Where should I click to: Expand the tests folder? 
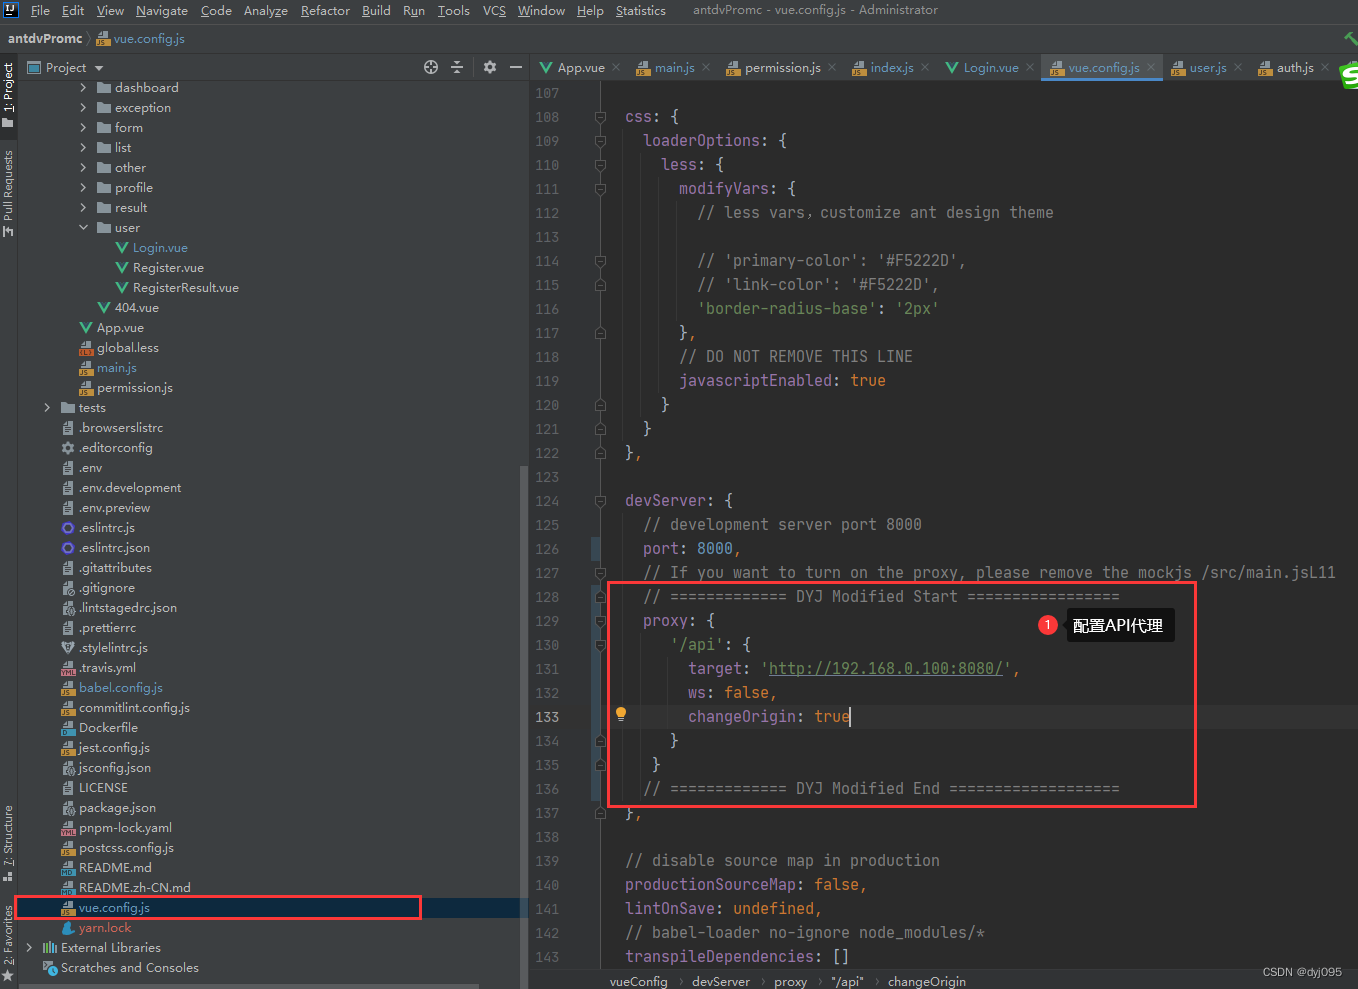click(x=47, y=408)
